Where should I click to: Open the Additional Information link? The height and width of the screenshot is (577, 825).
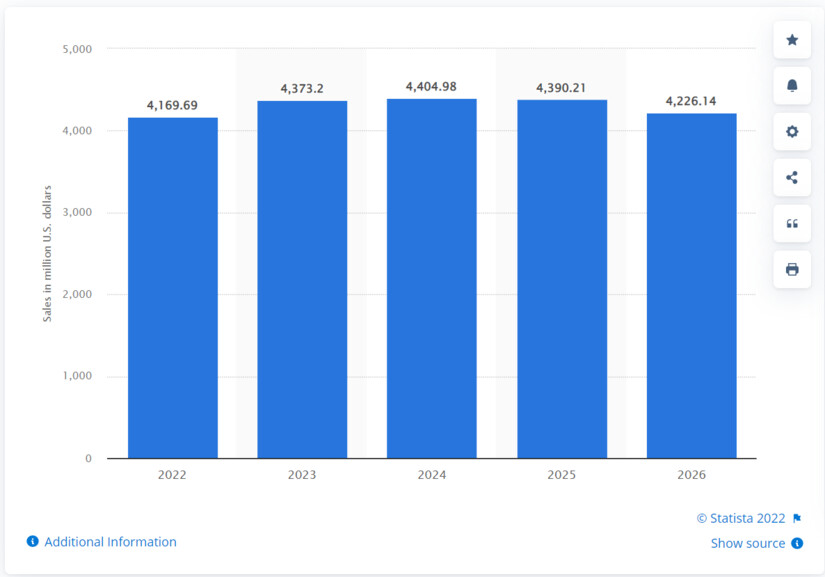coord(110,542)
